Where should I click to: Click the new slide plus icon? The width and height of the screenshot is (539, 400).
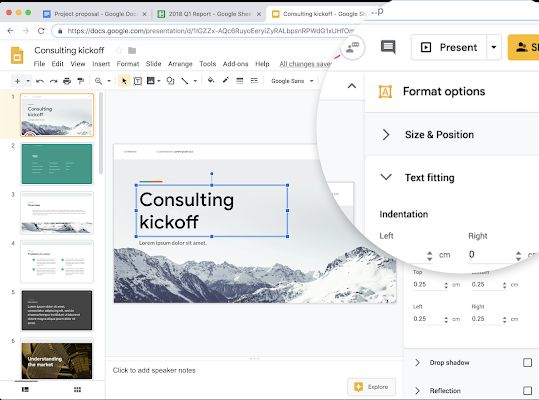pos(17,81)
